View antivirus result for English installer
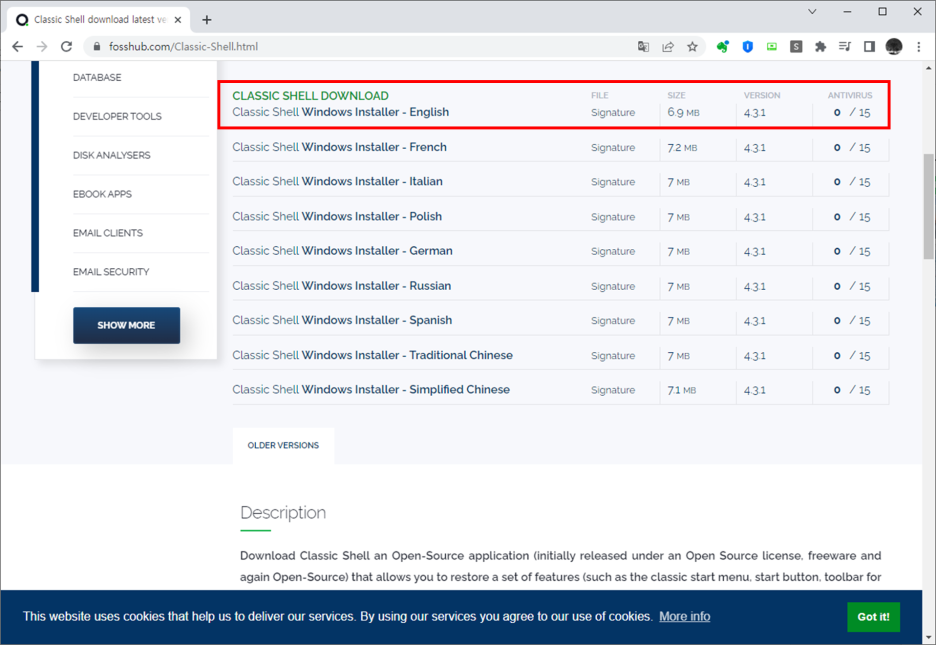Screen dimensions: 936x645 (852, 113)
